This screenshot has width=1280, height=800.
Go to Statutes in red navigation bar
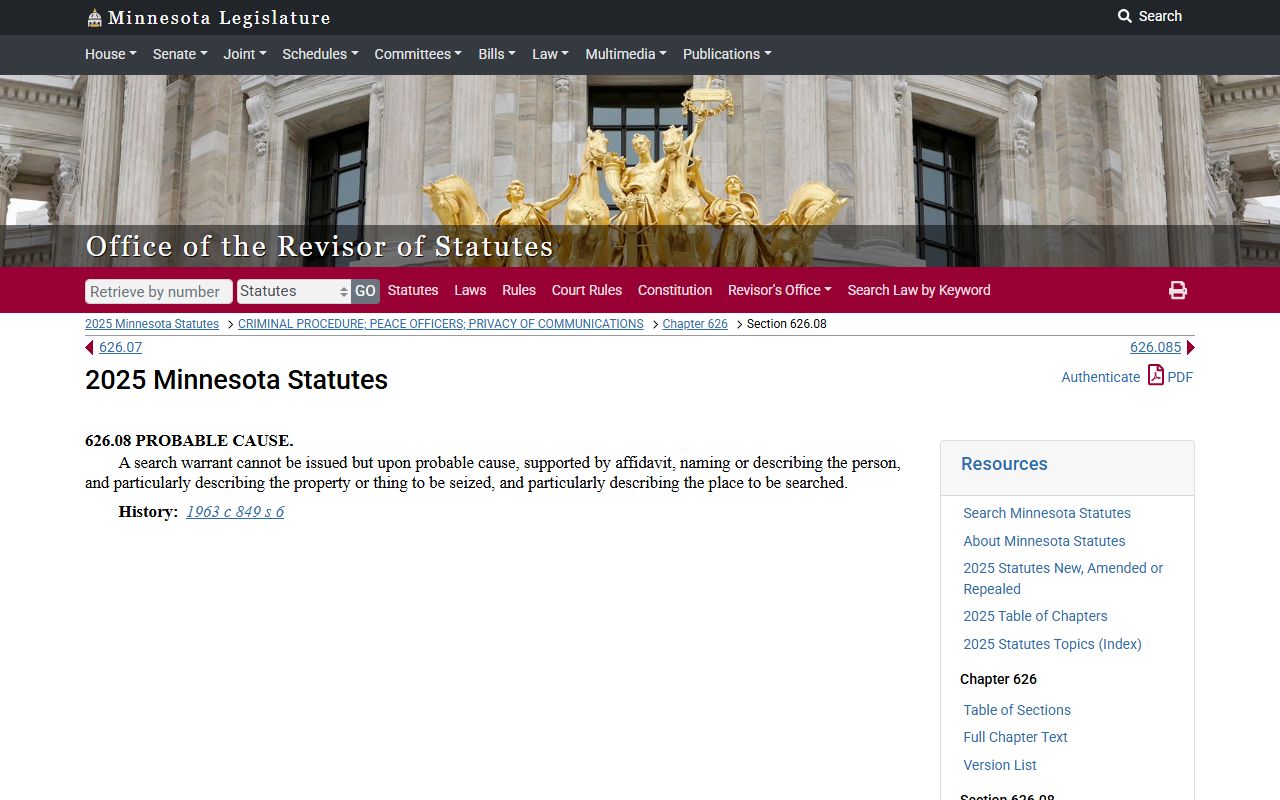pos(413,290)
